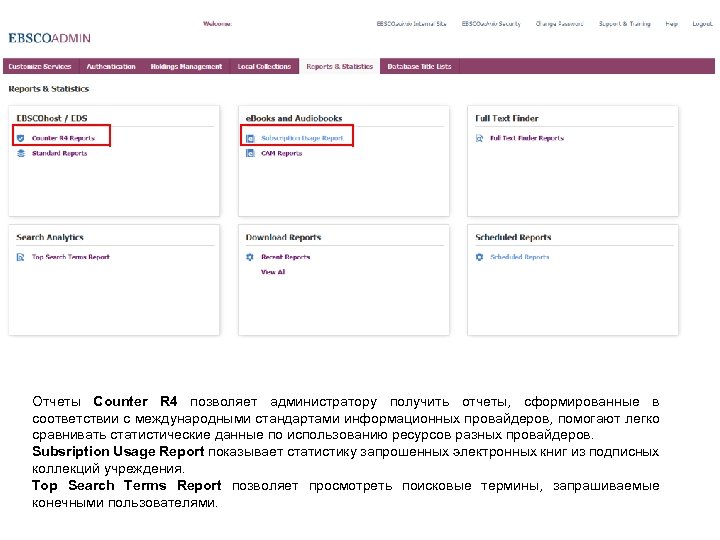Screen dimensions: 720x540
Task: Open the CAM Reports link
Action: [281, 153]
